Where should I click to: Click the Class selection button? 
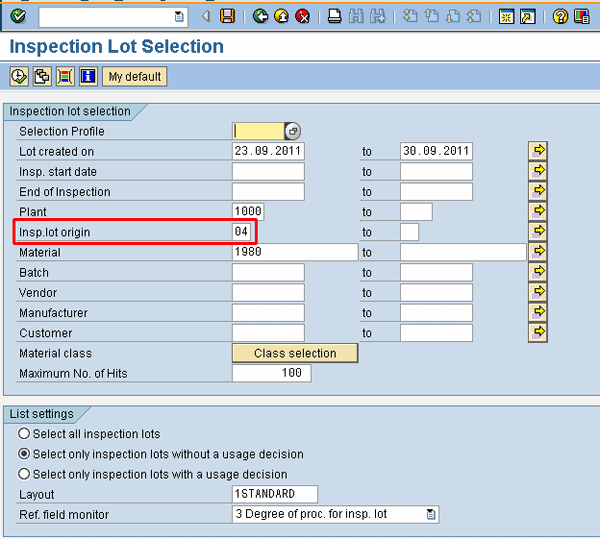tap(295, 353)
